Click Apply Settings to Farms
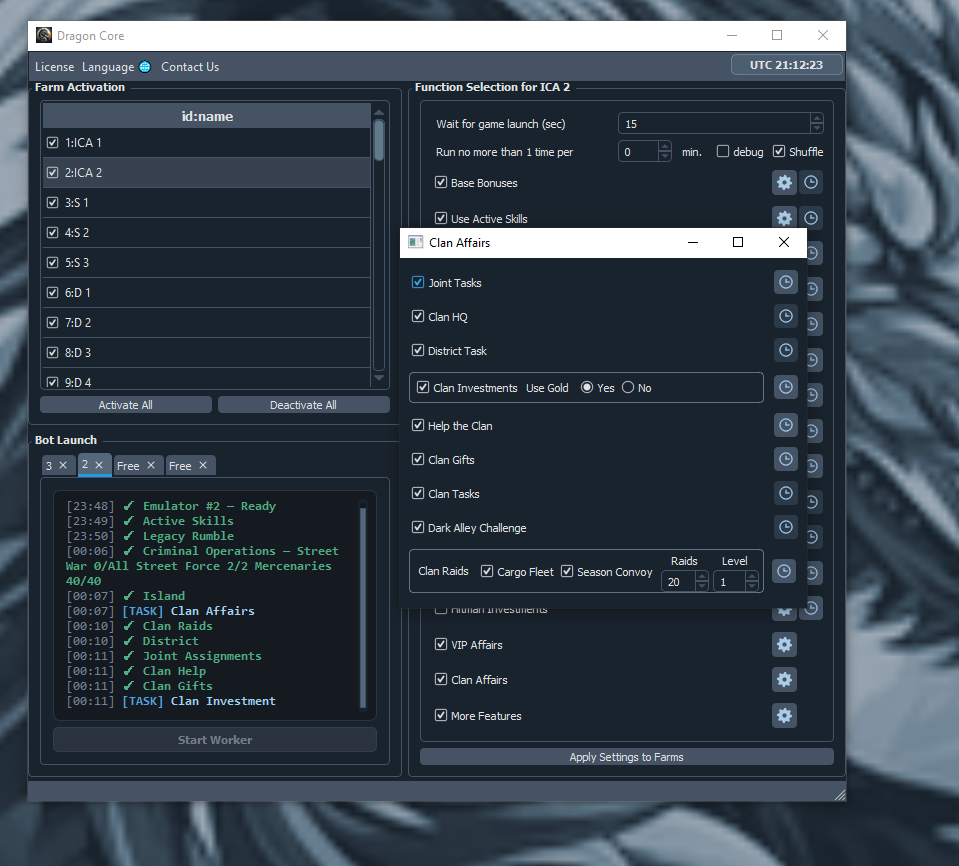 (x=626, y=757)
